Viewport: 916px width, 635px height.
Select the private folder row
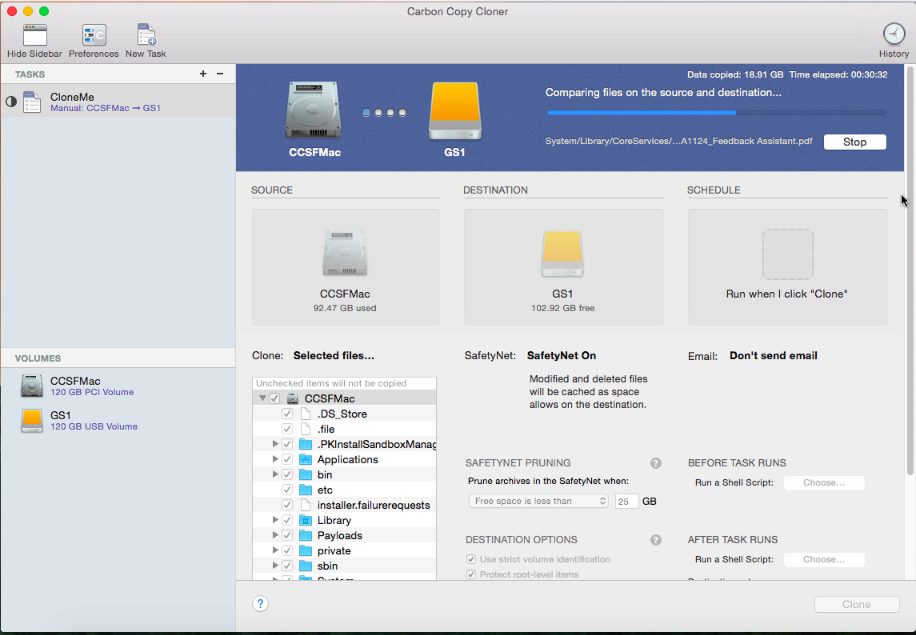pos(345,551)
